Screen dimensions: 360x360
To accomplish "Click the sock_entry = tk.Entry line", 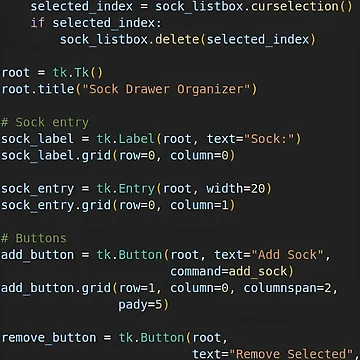I will click(x=137, y=189).
